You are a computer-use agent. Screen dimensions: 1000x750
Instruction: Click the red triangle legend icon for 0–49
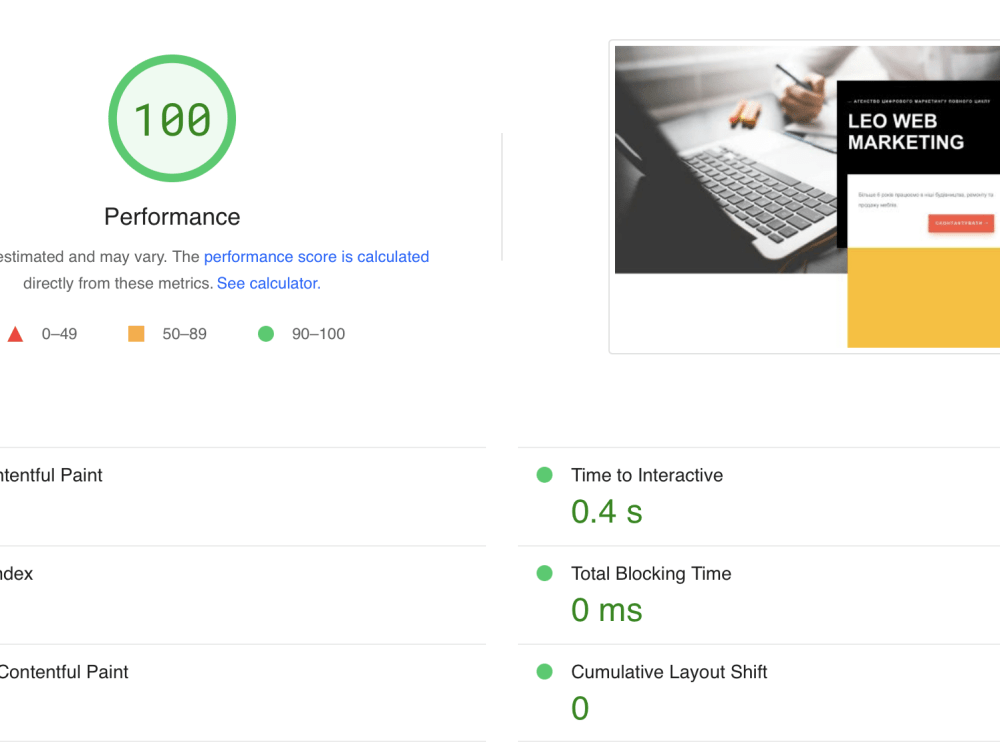pyautogui.click(x=16, y=333)
